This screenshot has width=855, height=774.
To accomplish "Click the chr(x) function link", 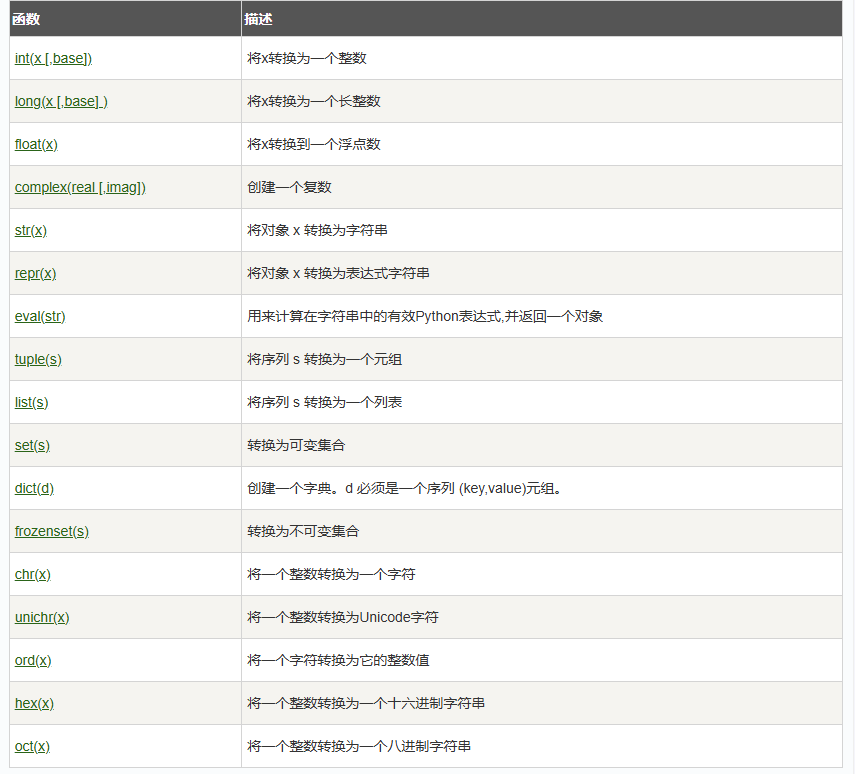I will click(33, 575).
